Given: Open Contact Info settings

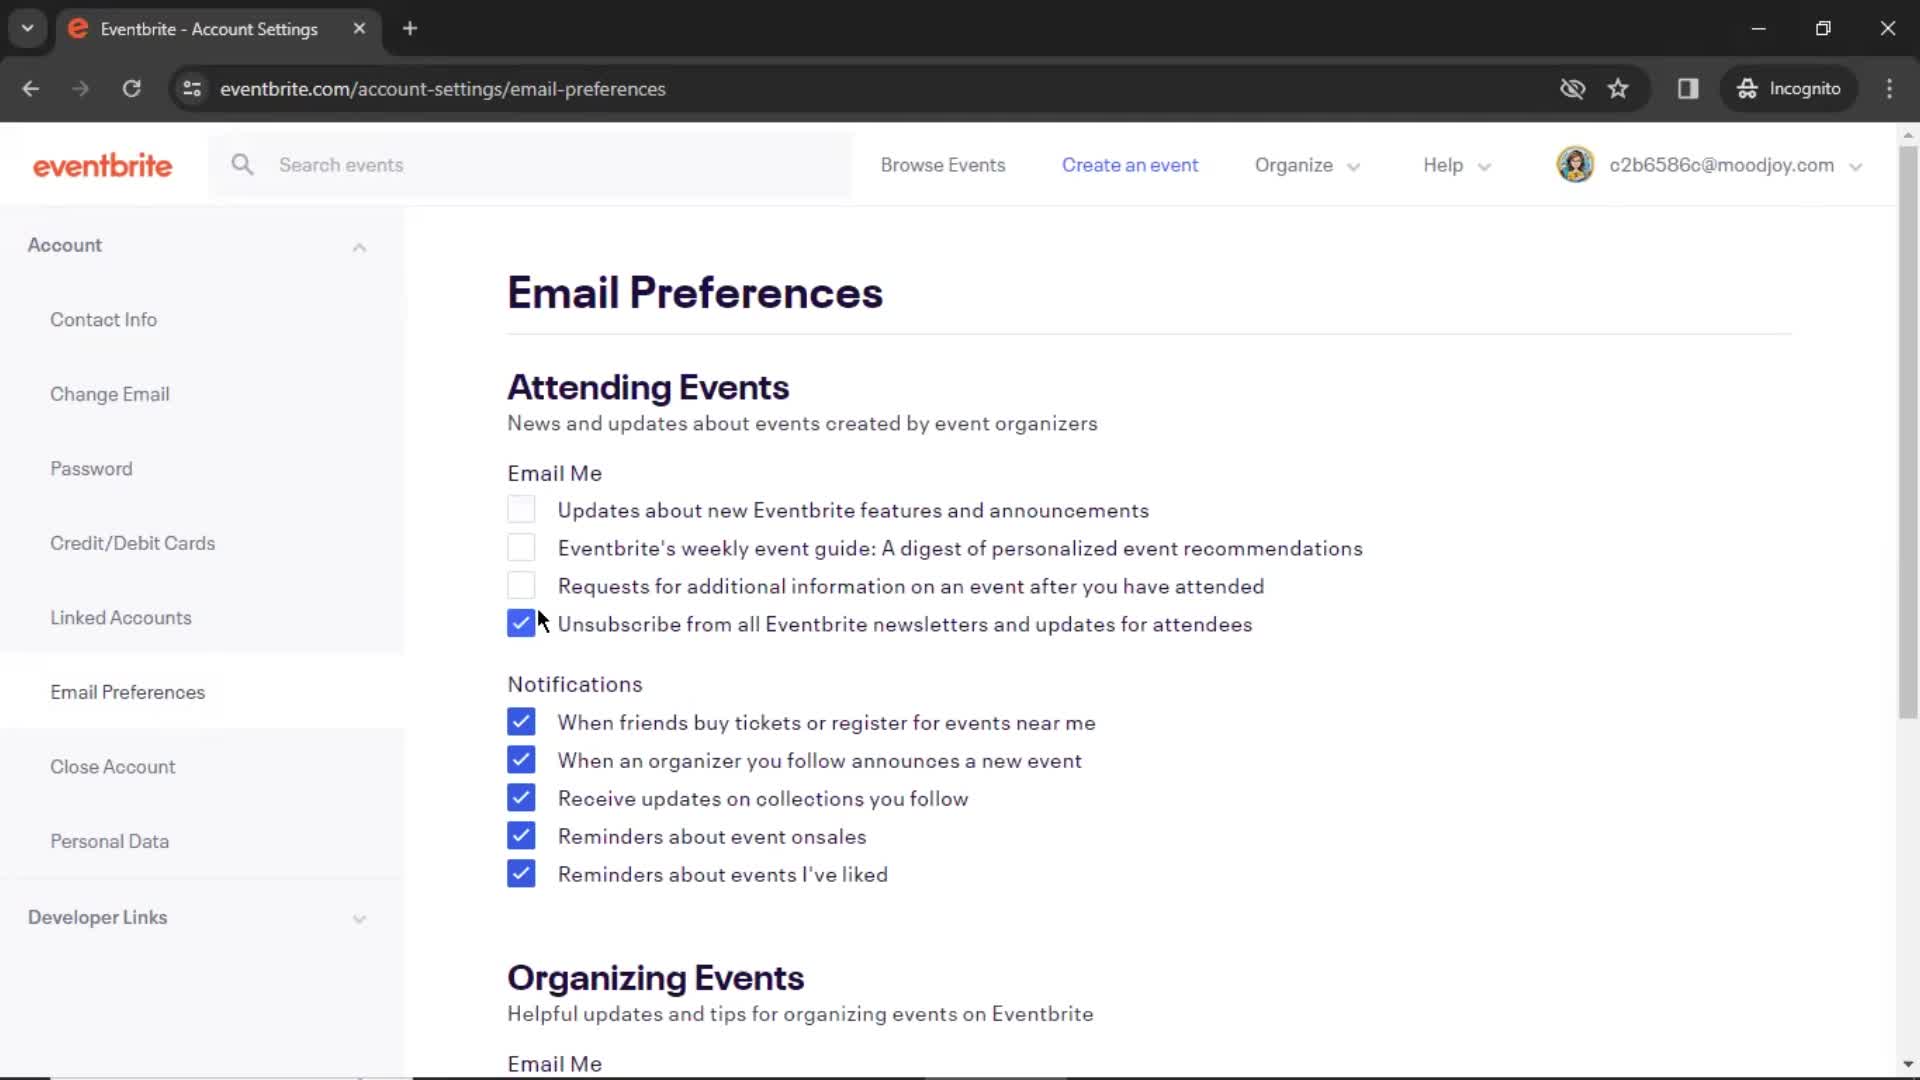Looking at the screenshot, I should pos(103,320).
